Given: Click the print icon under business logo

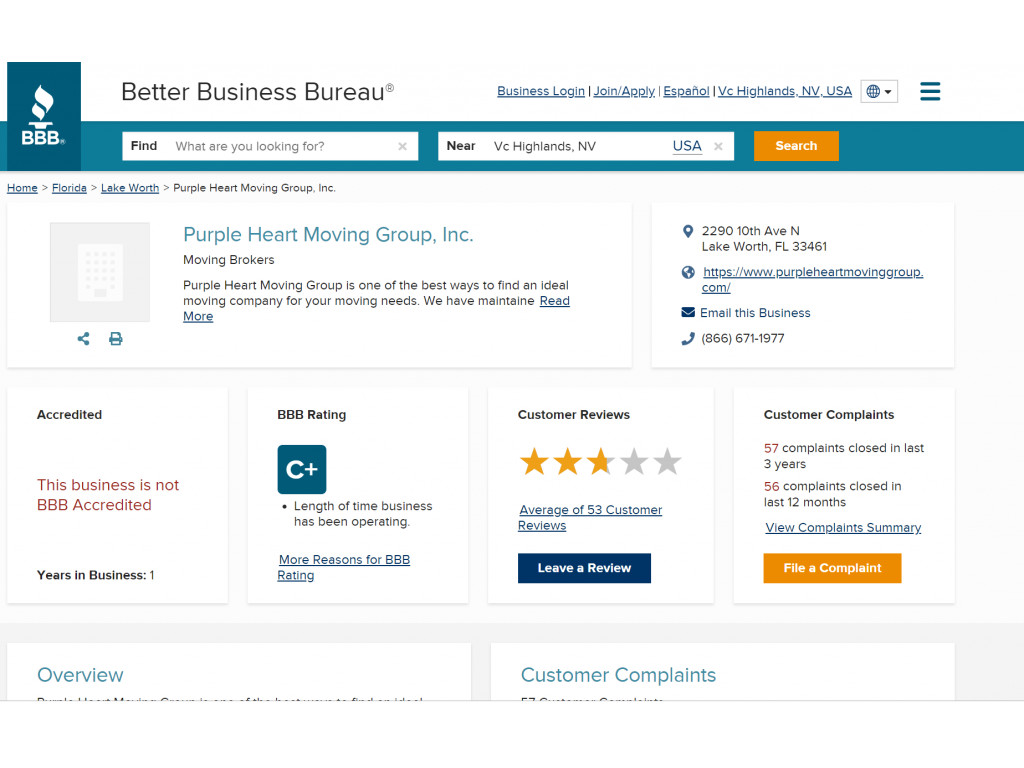Looking at the screenshot, I should tap(116, 339).
